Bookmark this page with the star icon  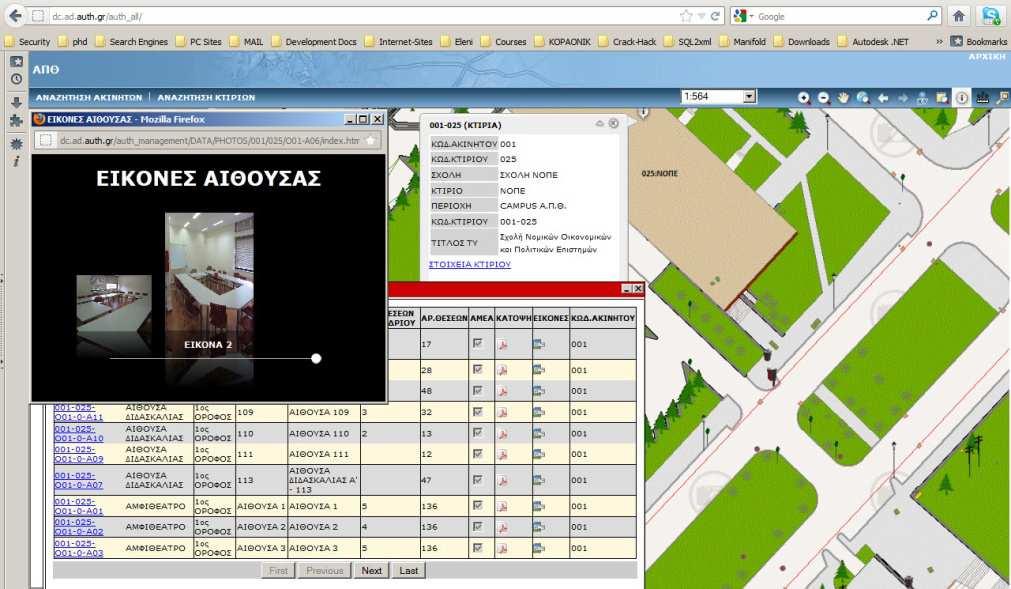tap(686, 16)
